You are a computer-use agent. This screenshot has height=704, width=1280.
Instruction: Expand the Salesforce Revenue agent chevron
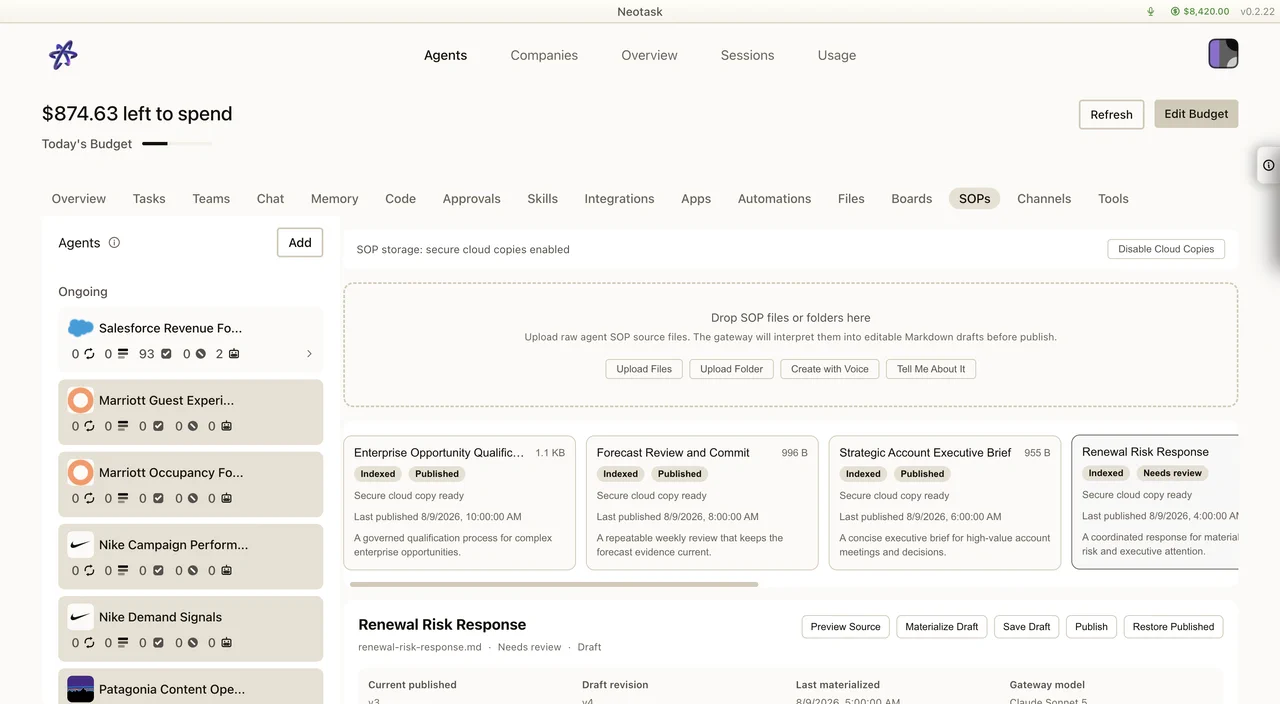tap(309, 354)
